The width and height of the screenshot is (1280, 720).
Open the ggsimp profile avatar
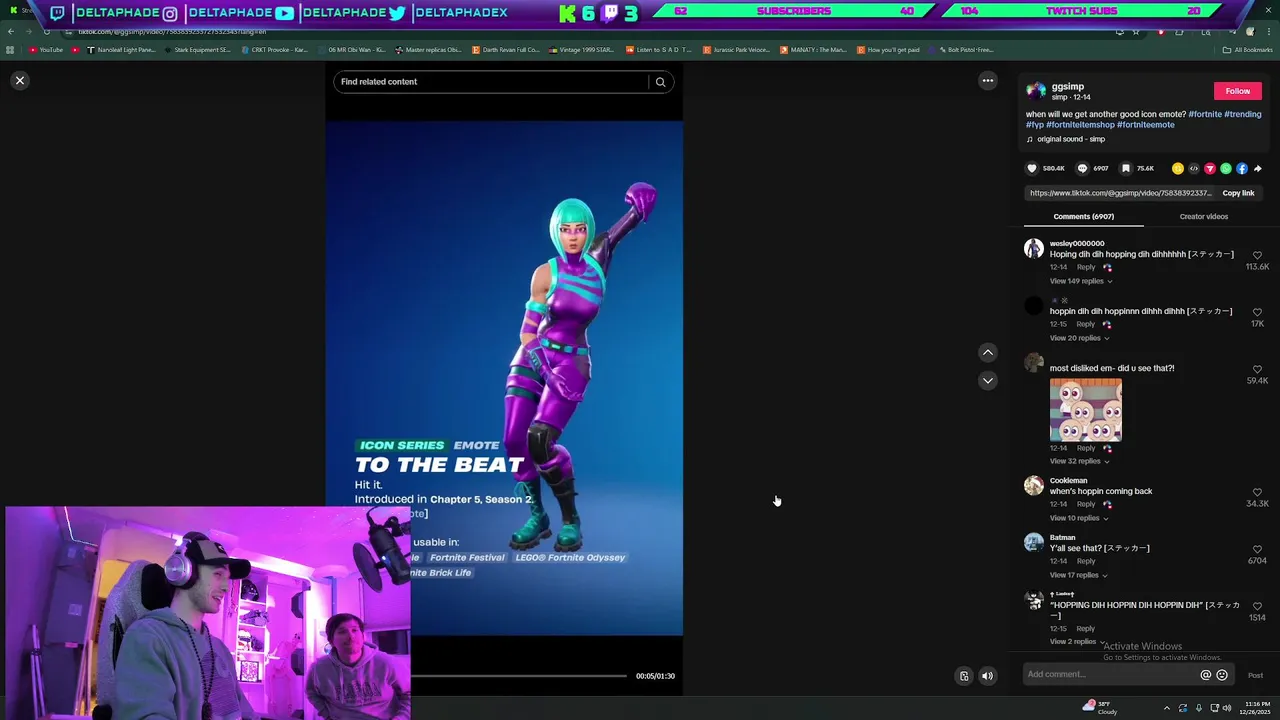click(x=1035, y=91)
